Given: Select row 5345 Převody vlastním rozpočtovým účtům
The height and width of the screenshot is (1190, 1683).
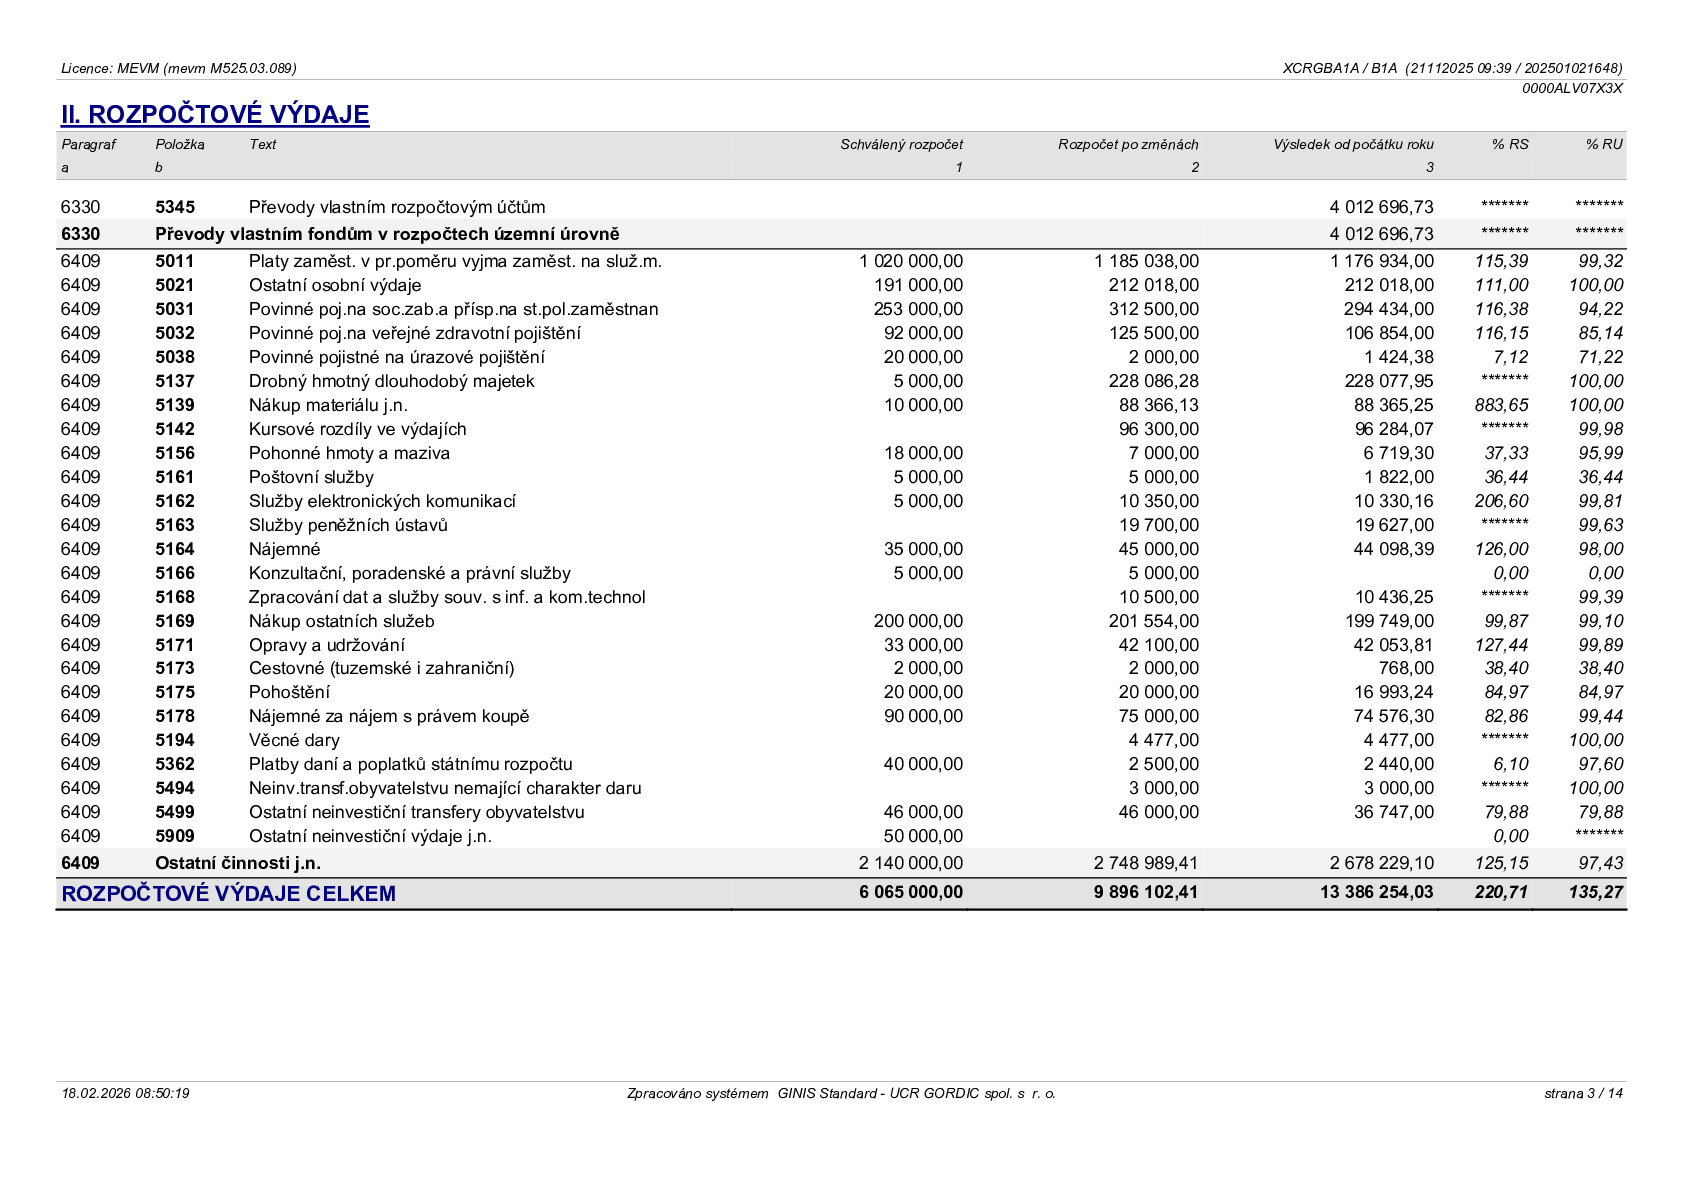Looking at the screenshot, I should (842, 207).
